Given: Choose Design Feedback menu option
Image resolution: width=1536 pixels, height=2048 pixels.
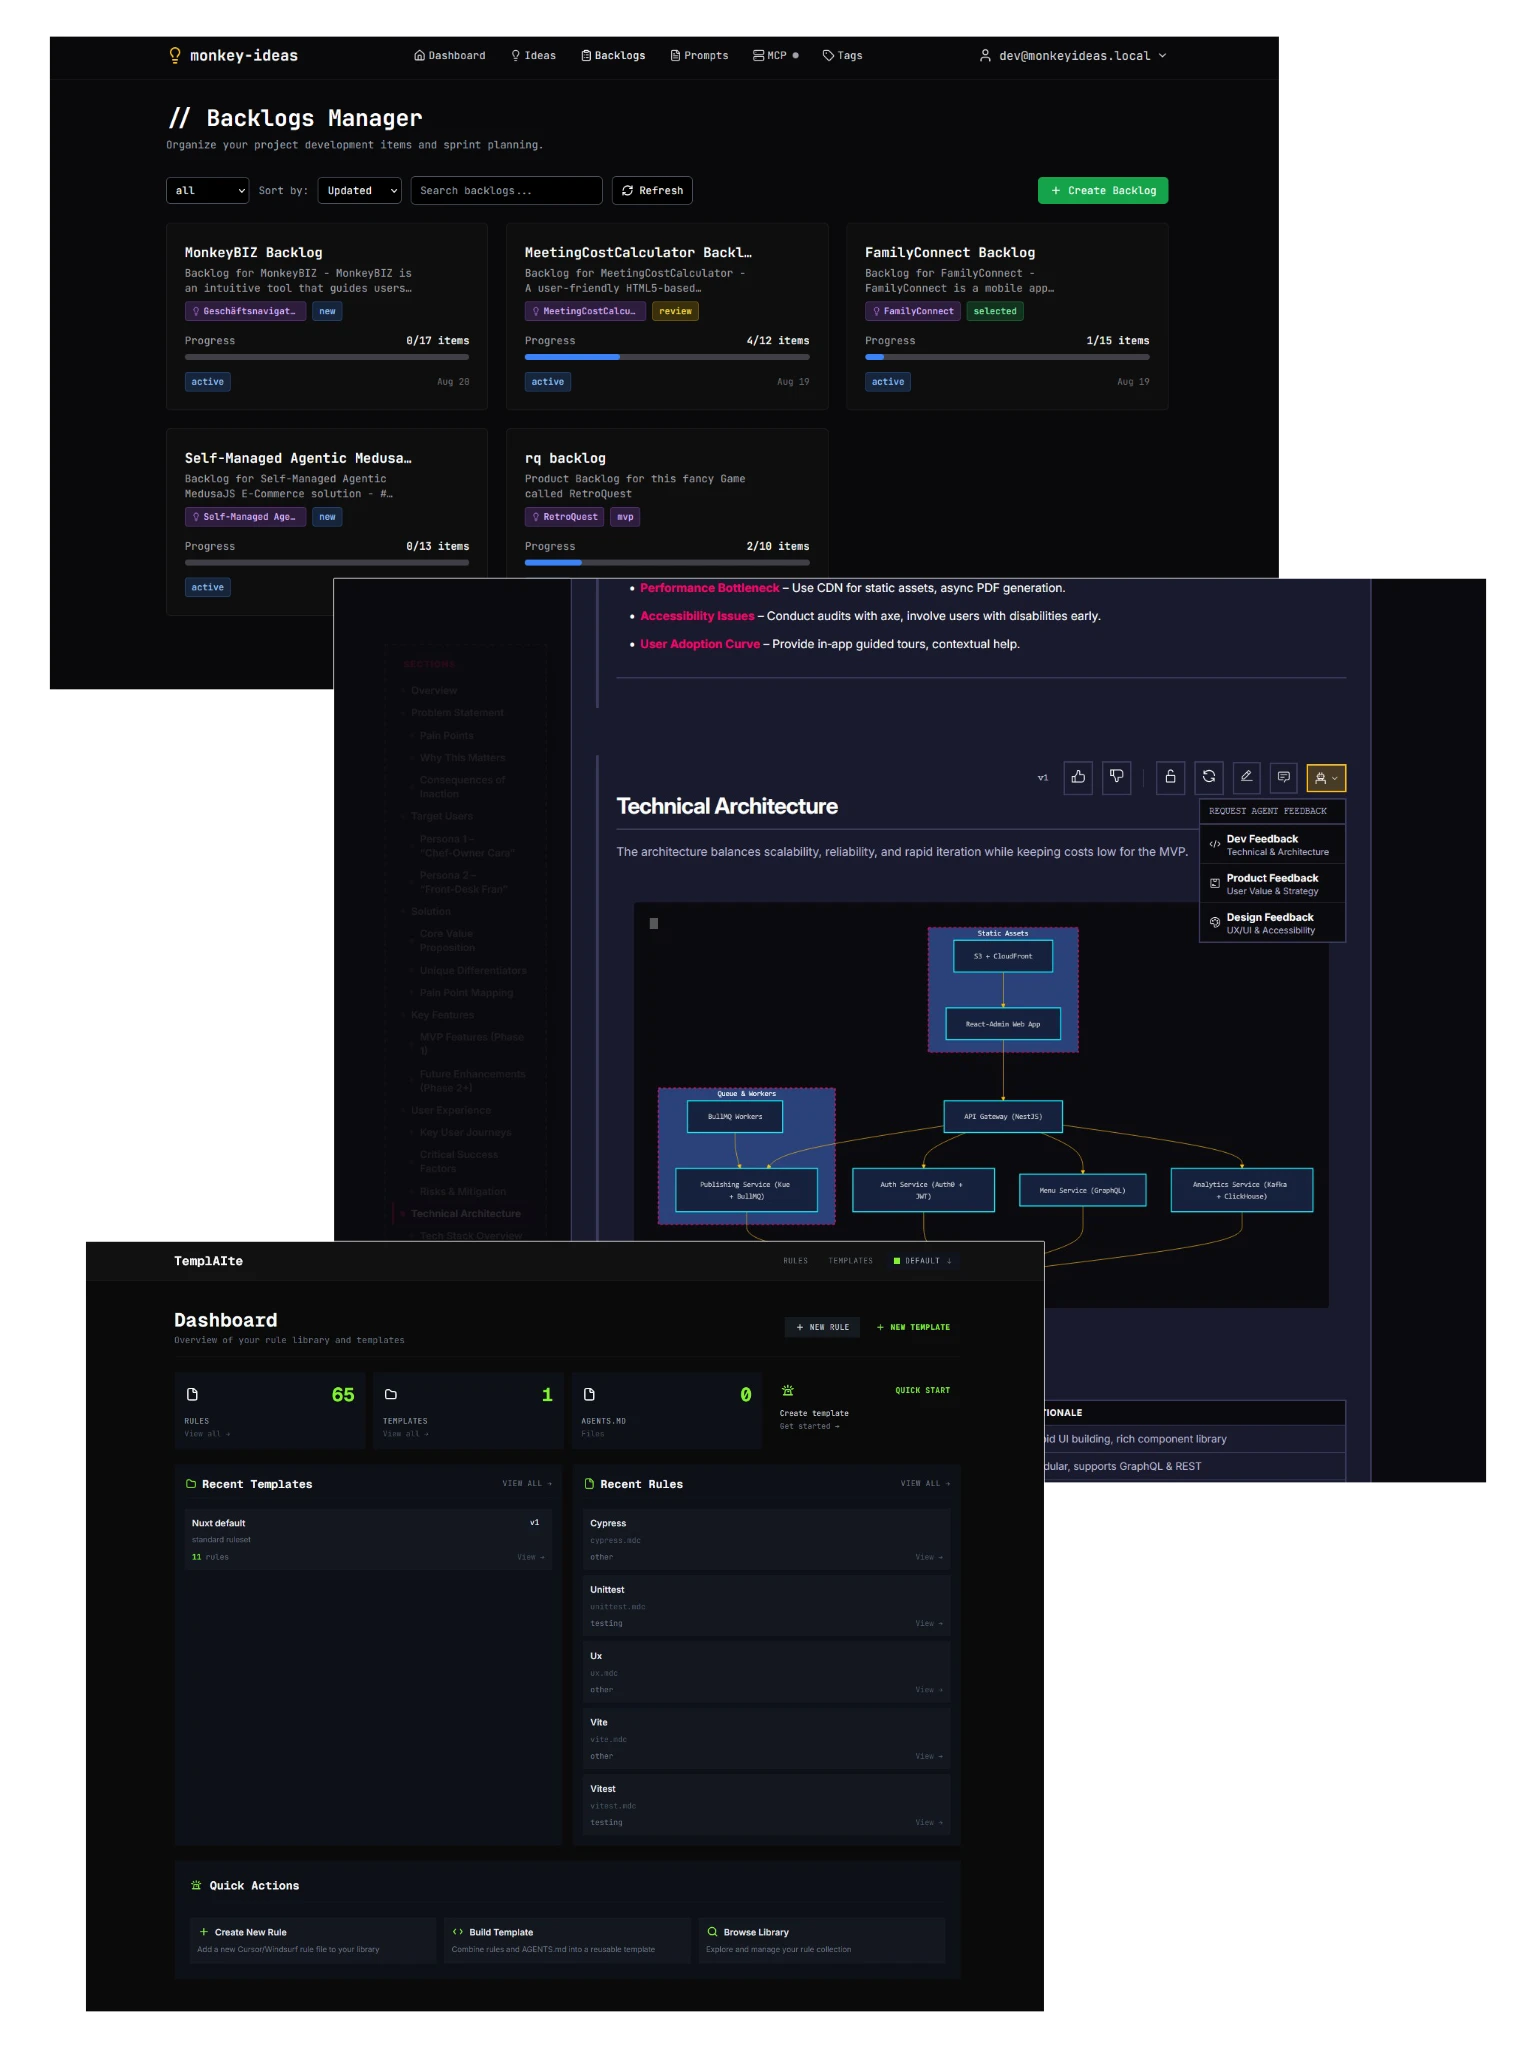Looking at the screenshot, I should (x=1272, y=923).
